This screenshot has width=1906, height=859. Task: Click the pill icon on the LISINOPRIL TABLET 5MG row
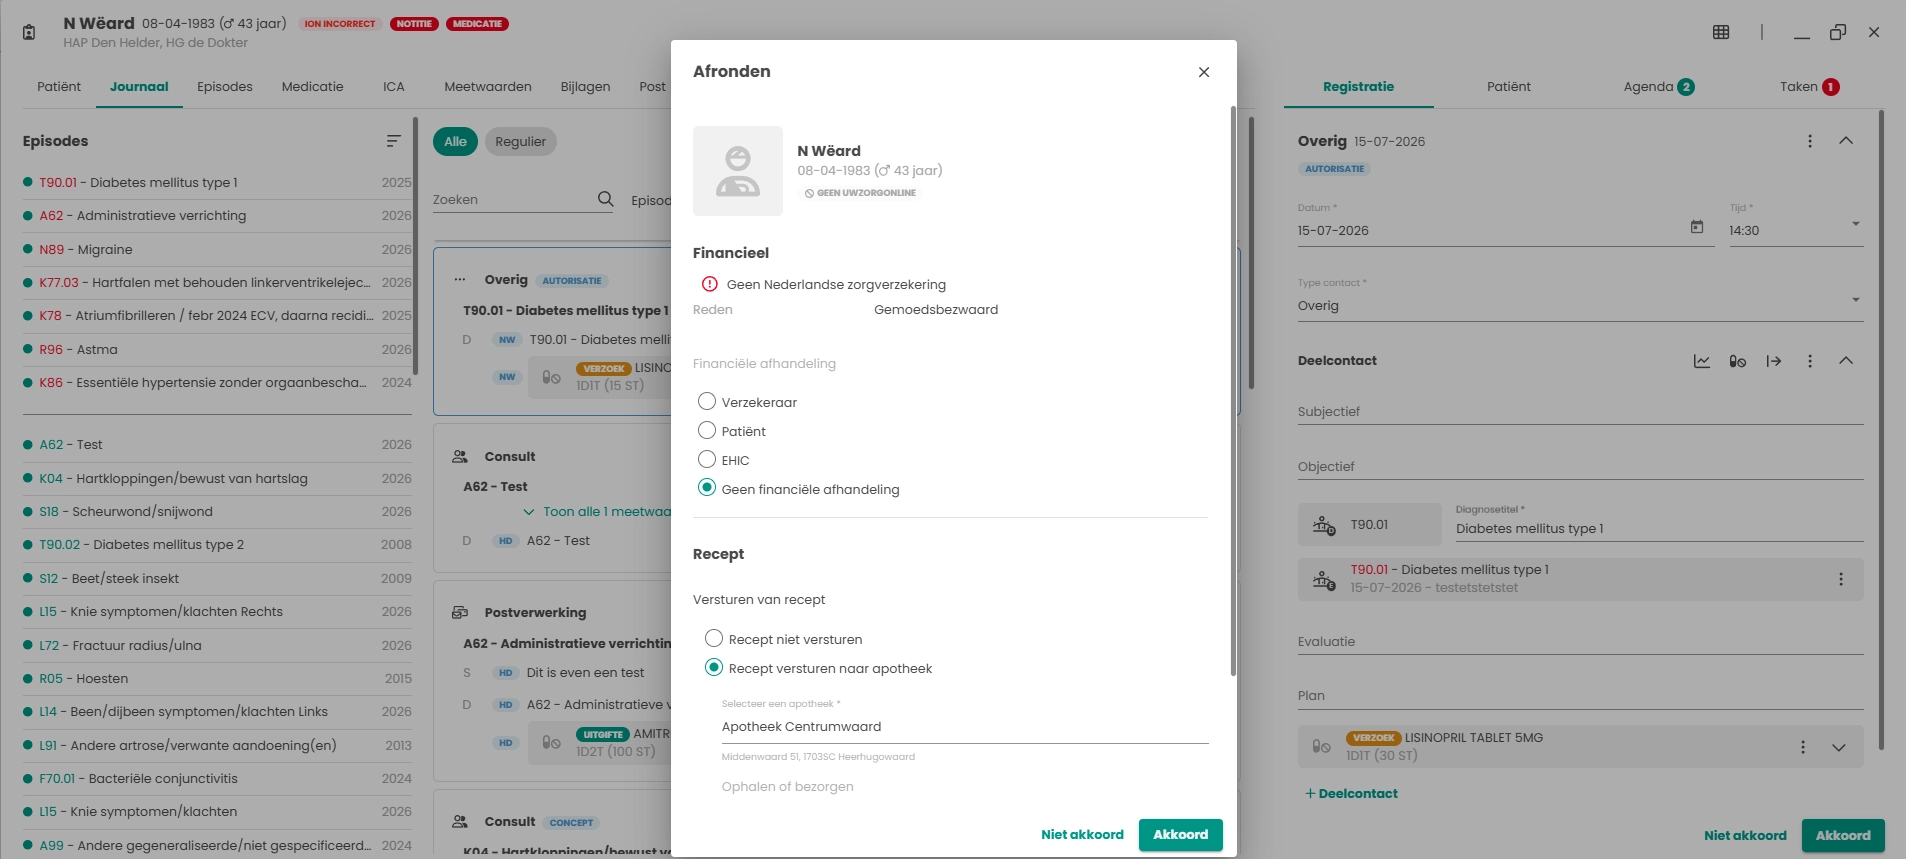point(1322,746)
